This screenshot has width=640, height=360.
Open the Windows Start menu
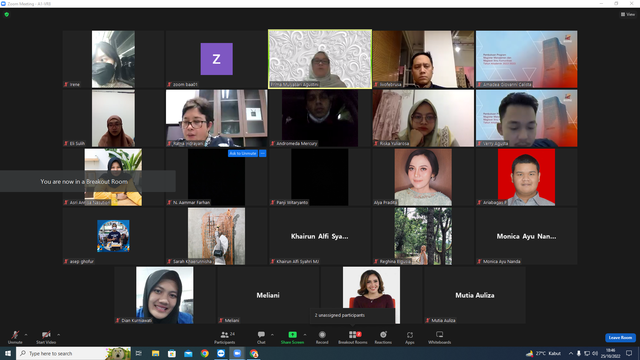pos(8,353)
